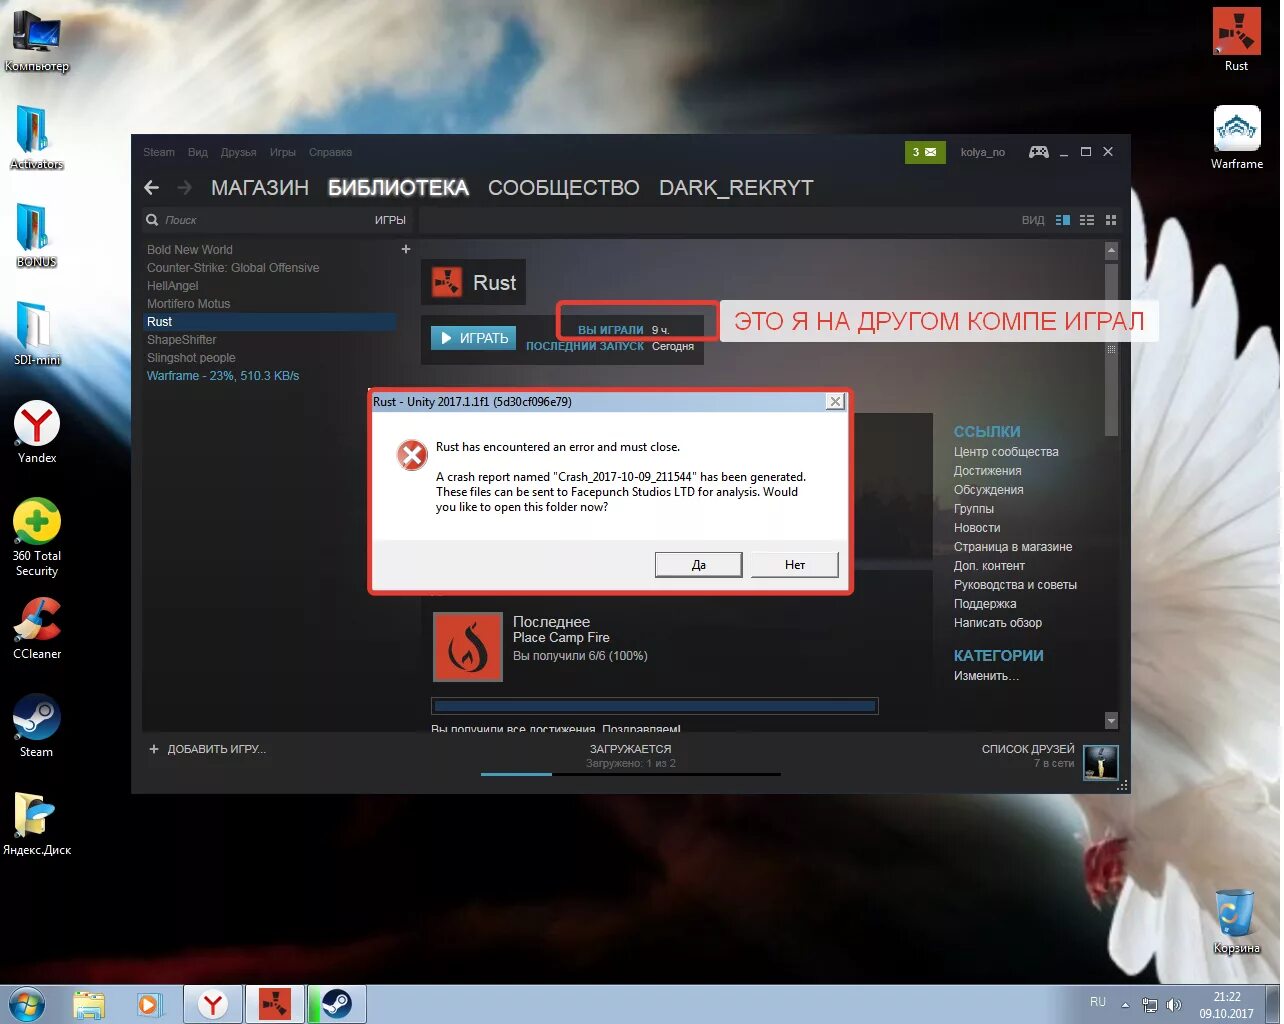Open Big Picture mode controller icon

[1039, 152]
